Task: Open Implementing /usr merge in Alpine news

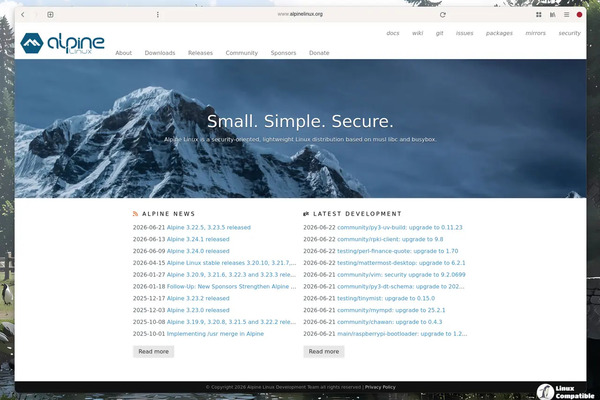Action: pos(215,334)
